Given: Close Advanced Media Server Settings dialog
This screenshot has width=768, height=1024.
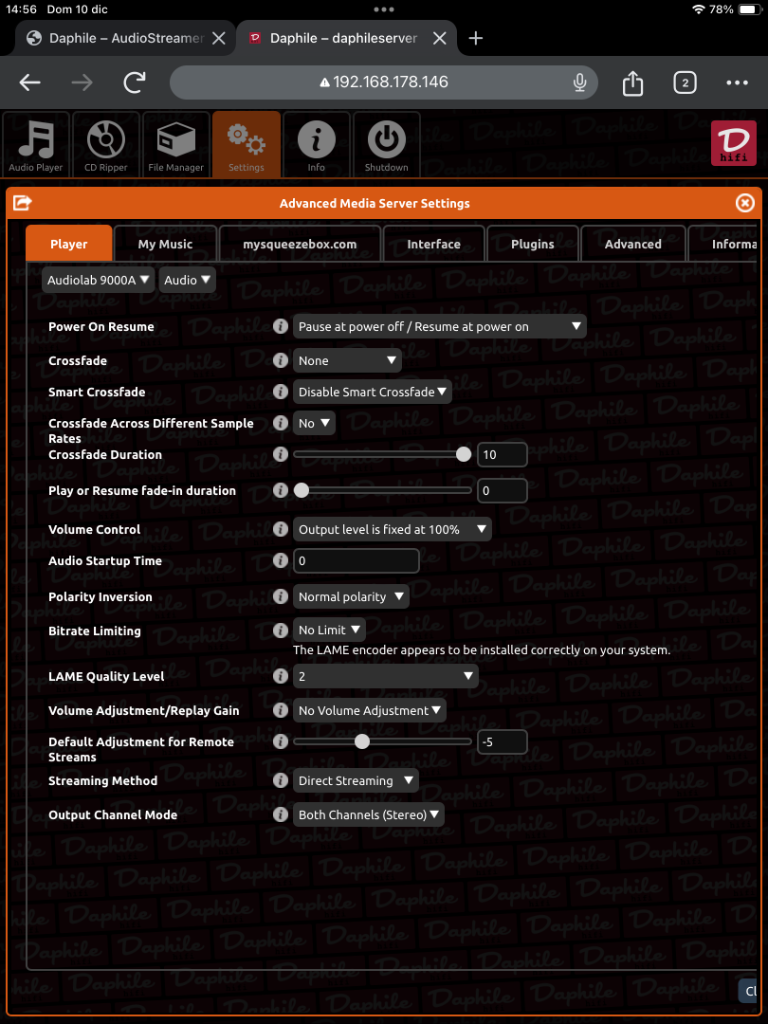Looking at the screenshot, I should click(x=745, y=203).
